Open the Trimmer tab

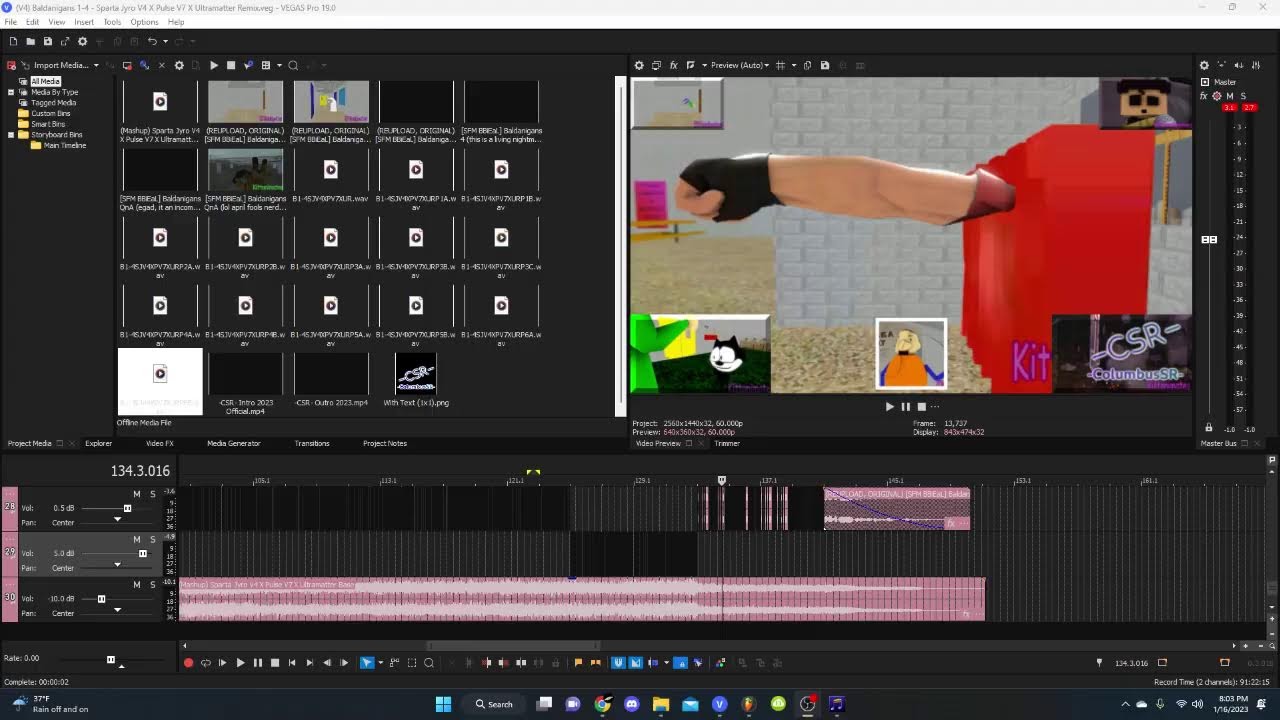click(x=727, y=443)
